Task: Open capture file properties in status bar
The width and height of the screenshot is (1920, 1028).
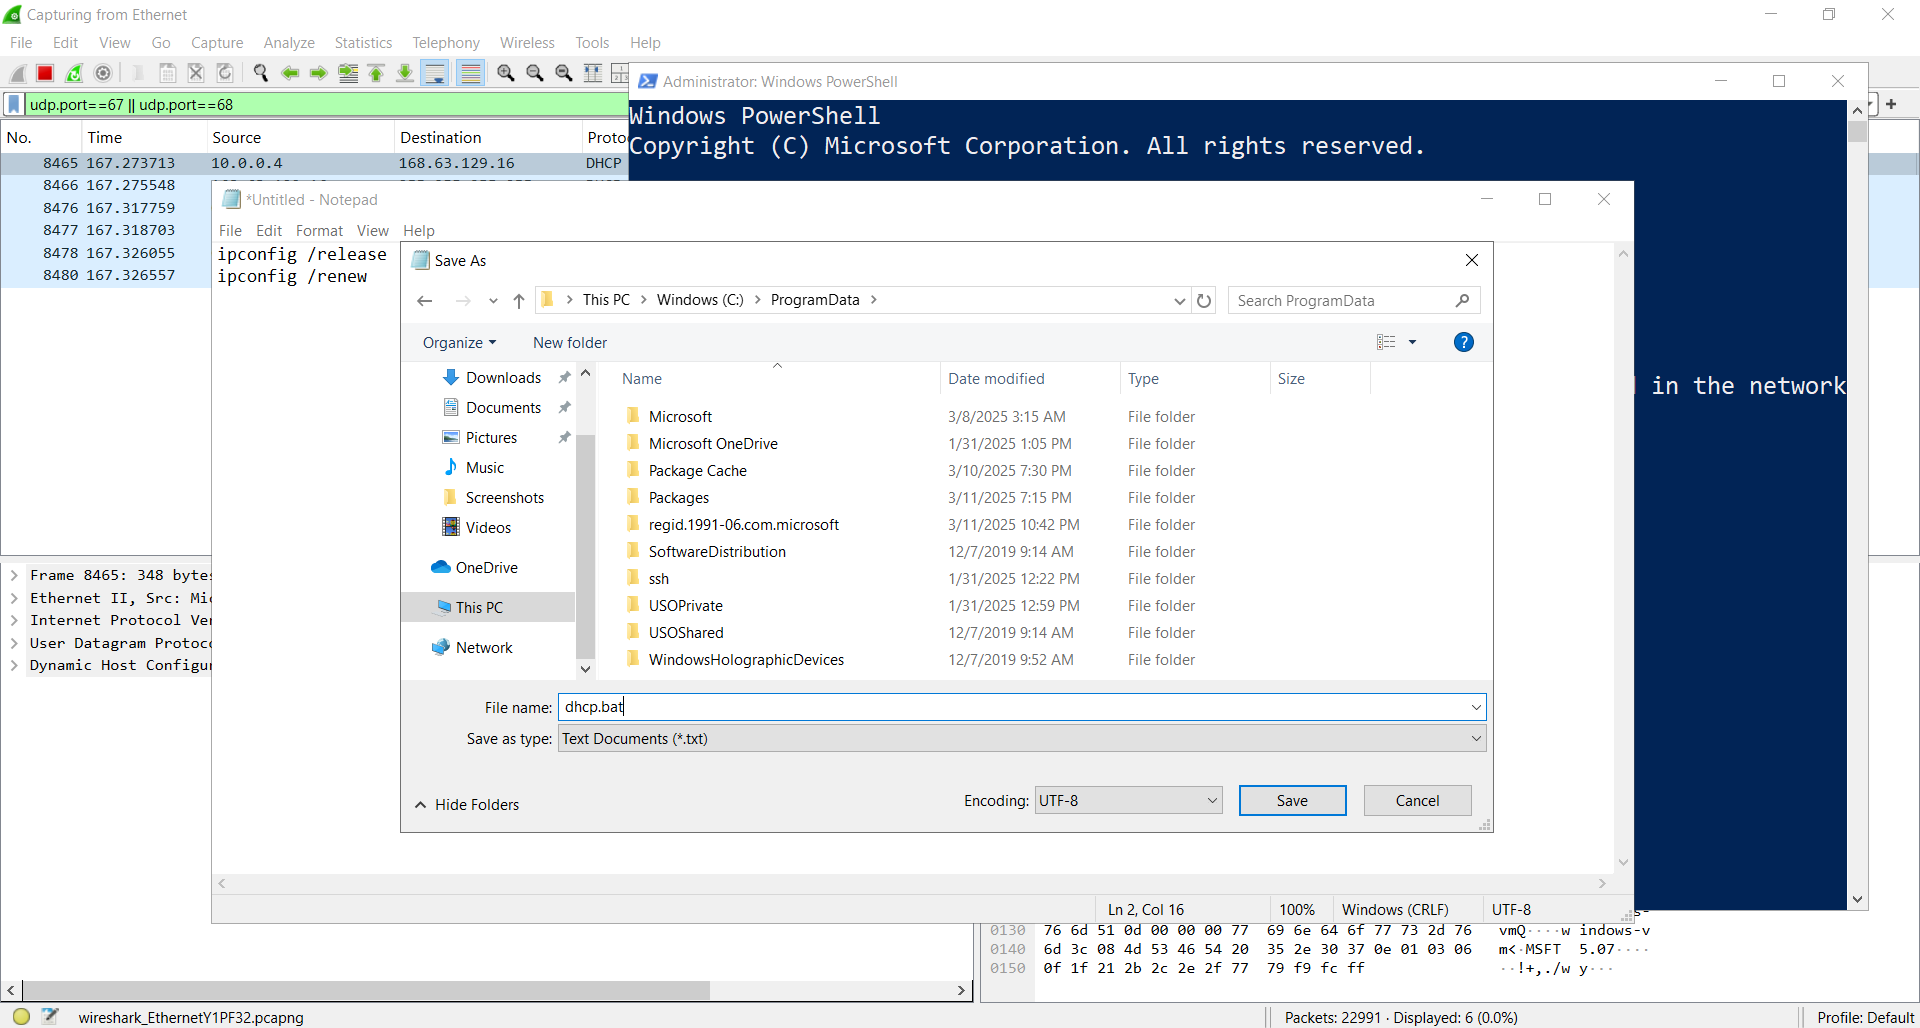Action: (50, 1017)
